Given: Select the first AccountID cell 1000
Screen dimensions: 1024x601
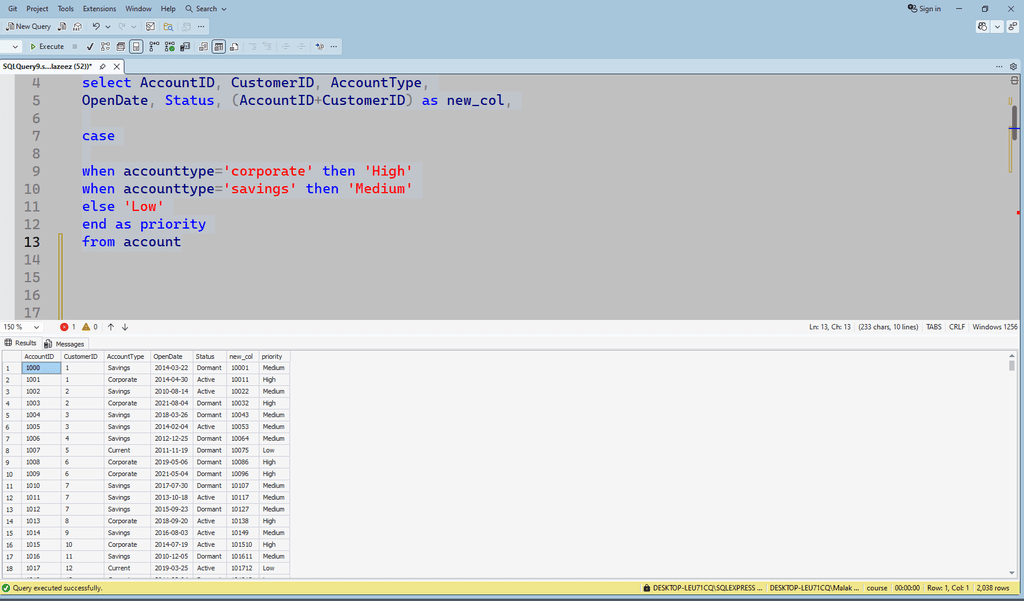Looking at the screenshot, I should [x=40, y=368].
